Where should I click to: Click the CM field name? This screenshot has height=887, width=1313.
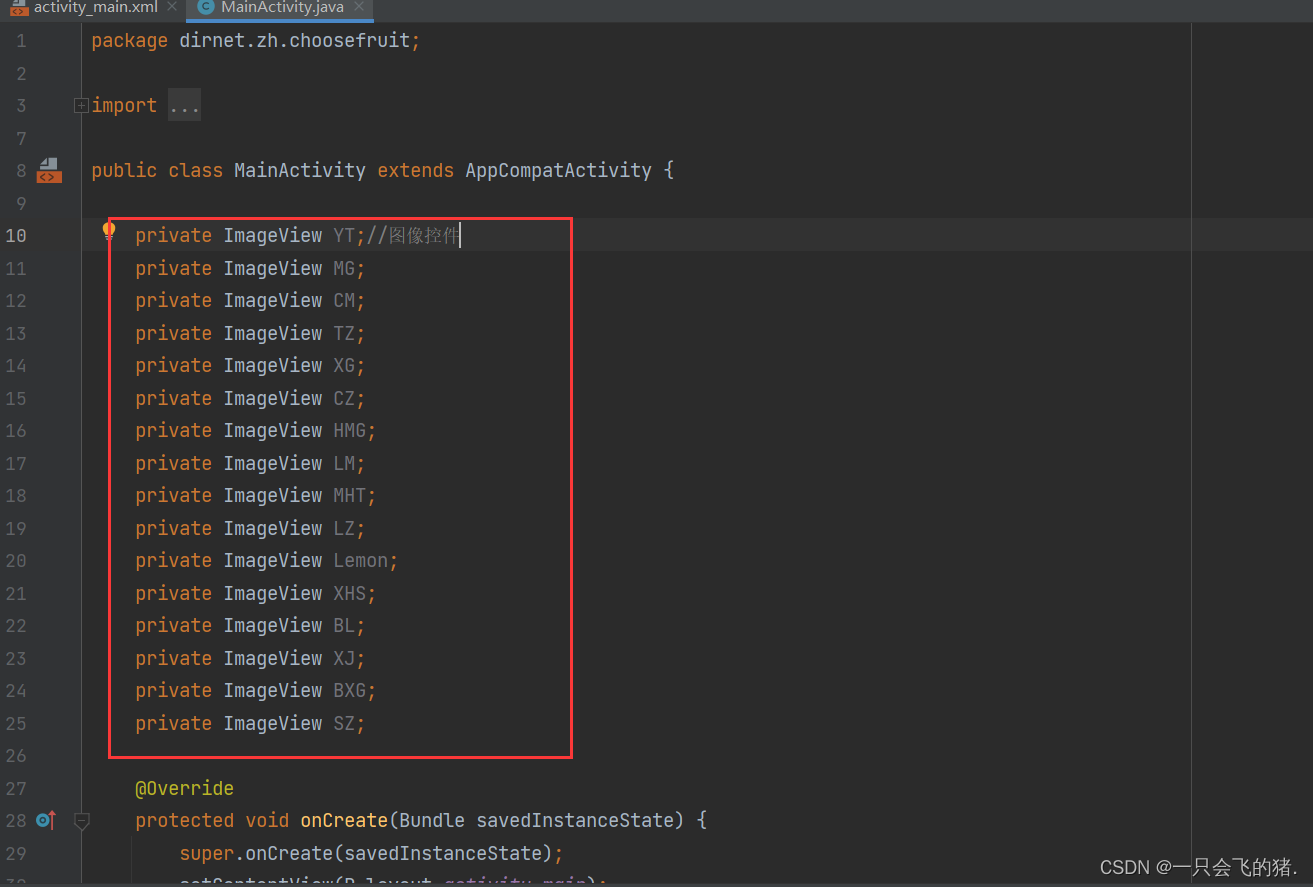coord(344,300)
